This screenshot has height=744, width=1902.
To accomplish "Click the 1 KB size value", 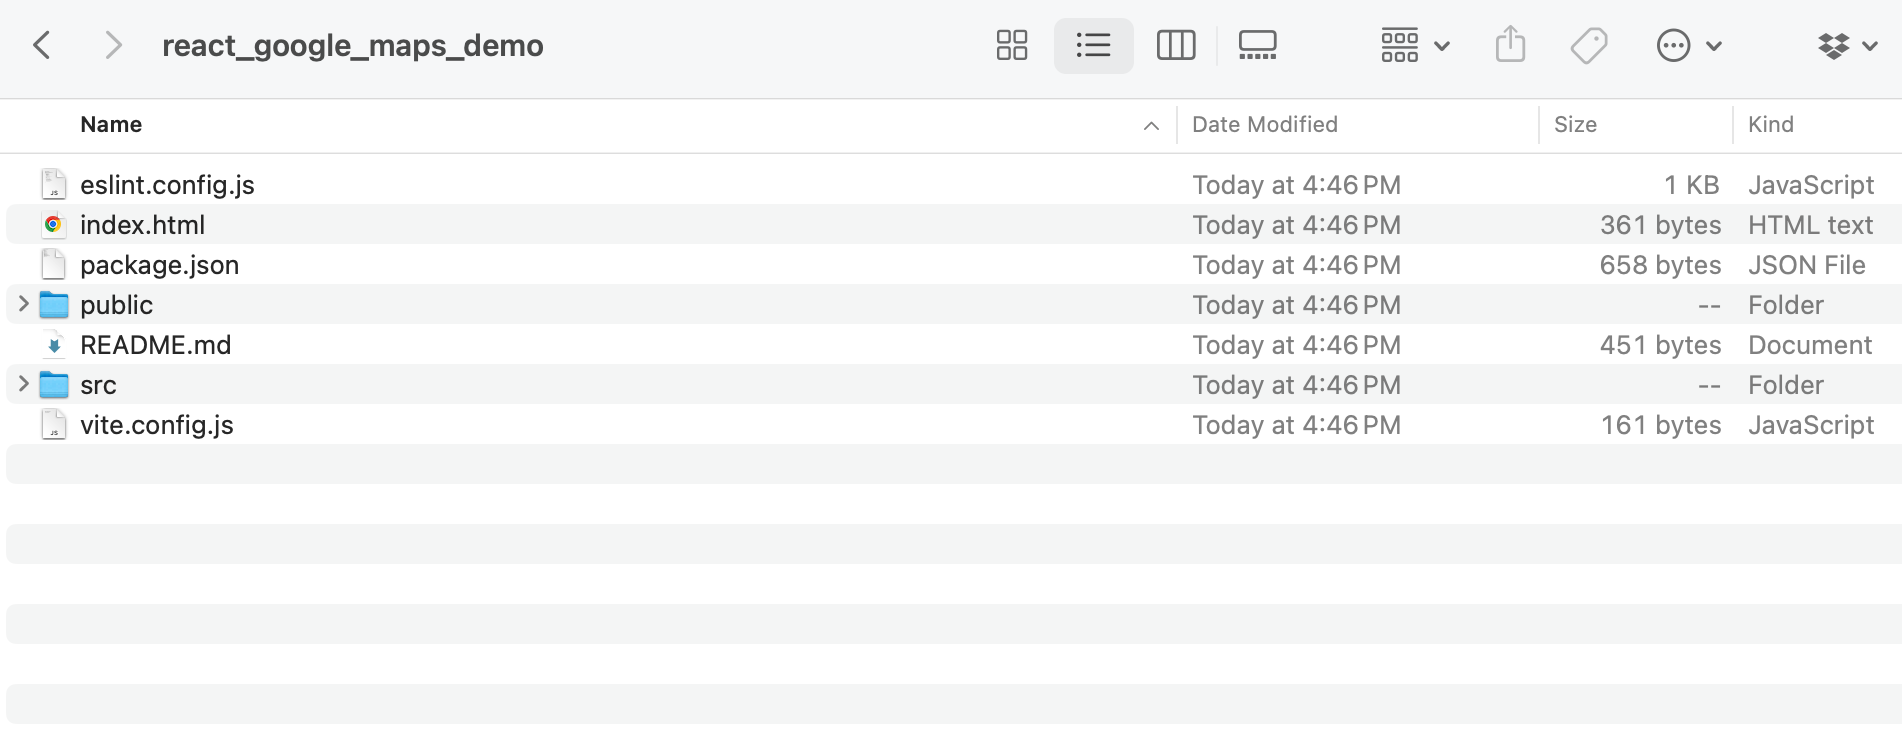I will point(1692,185).
